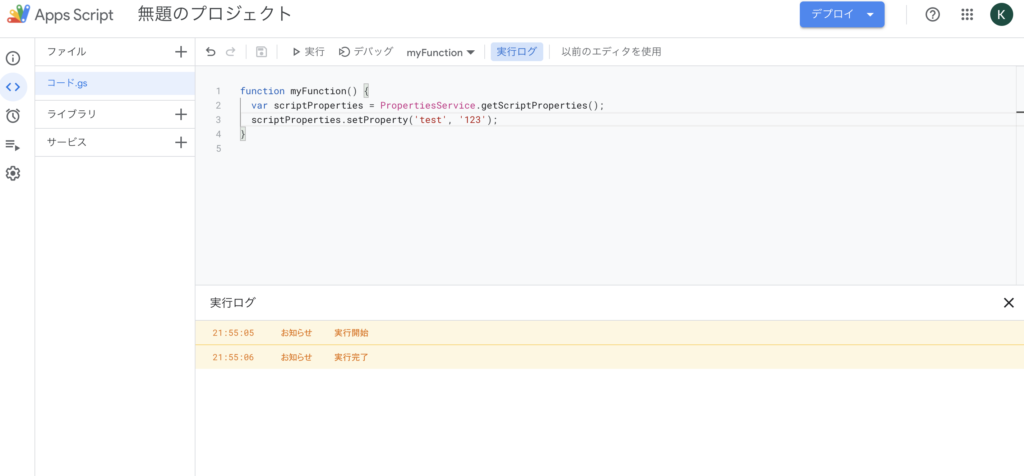Click timestamp 21:55:05 in log

pyautogui.click(x=233, y=333)
